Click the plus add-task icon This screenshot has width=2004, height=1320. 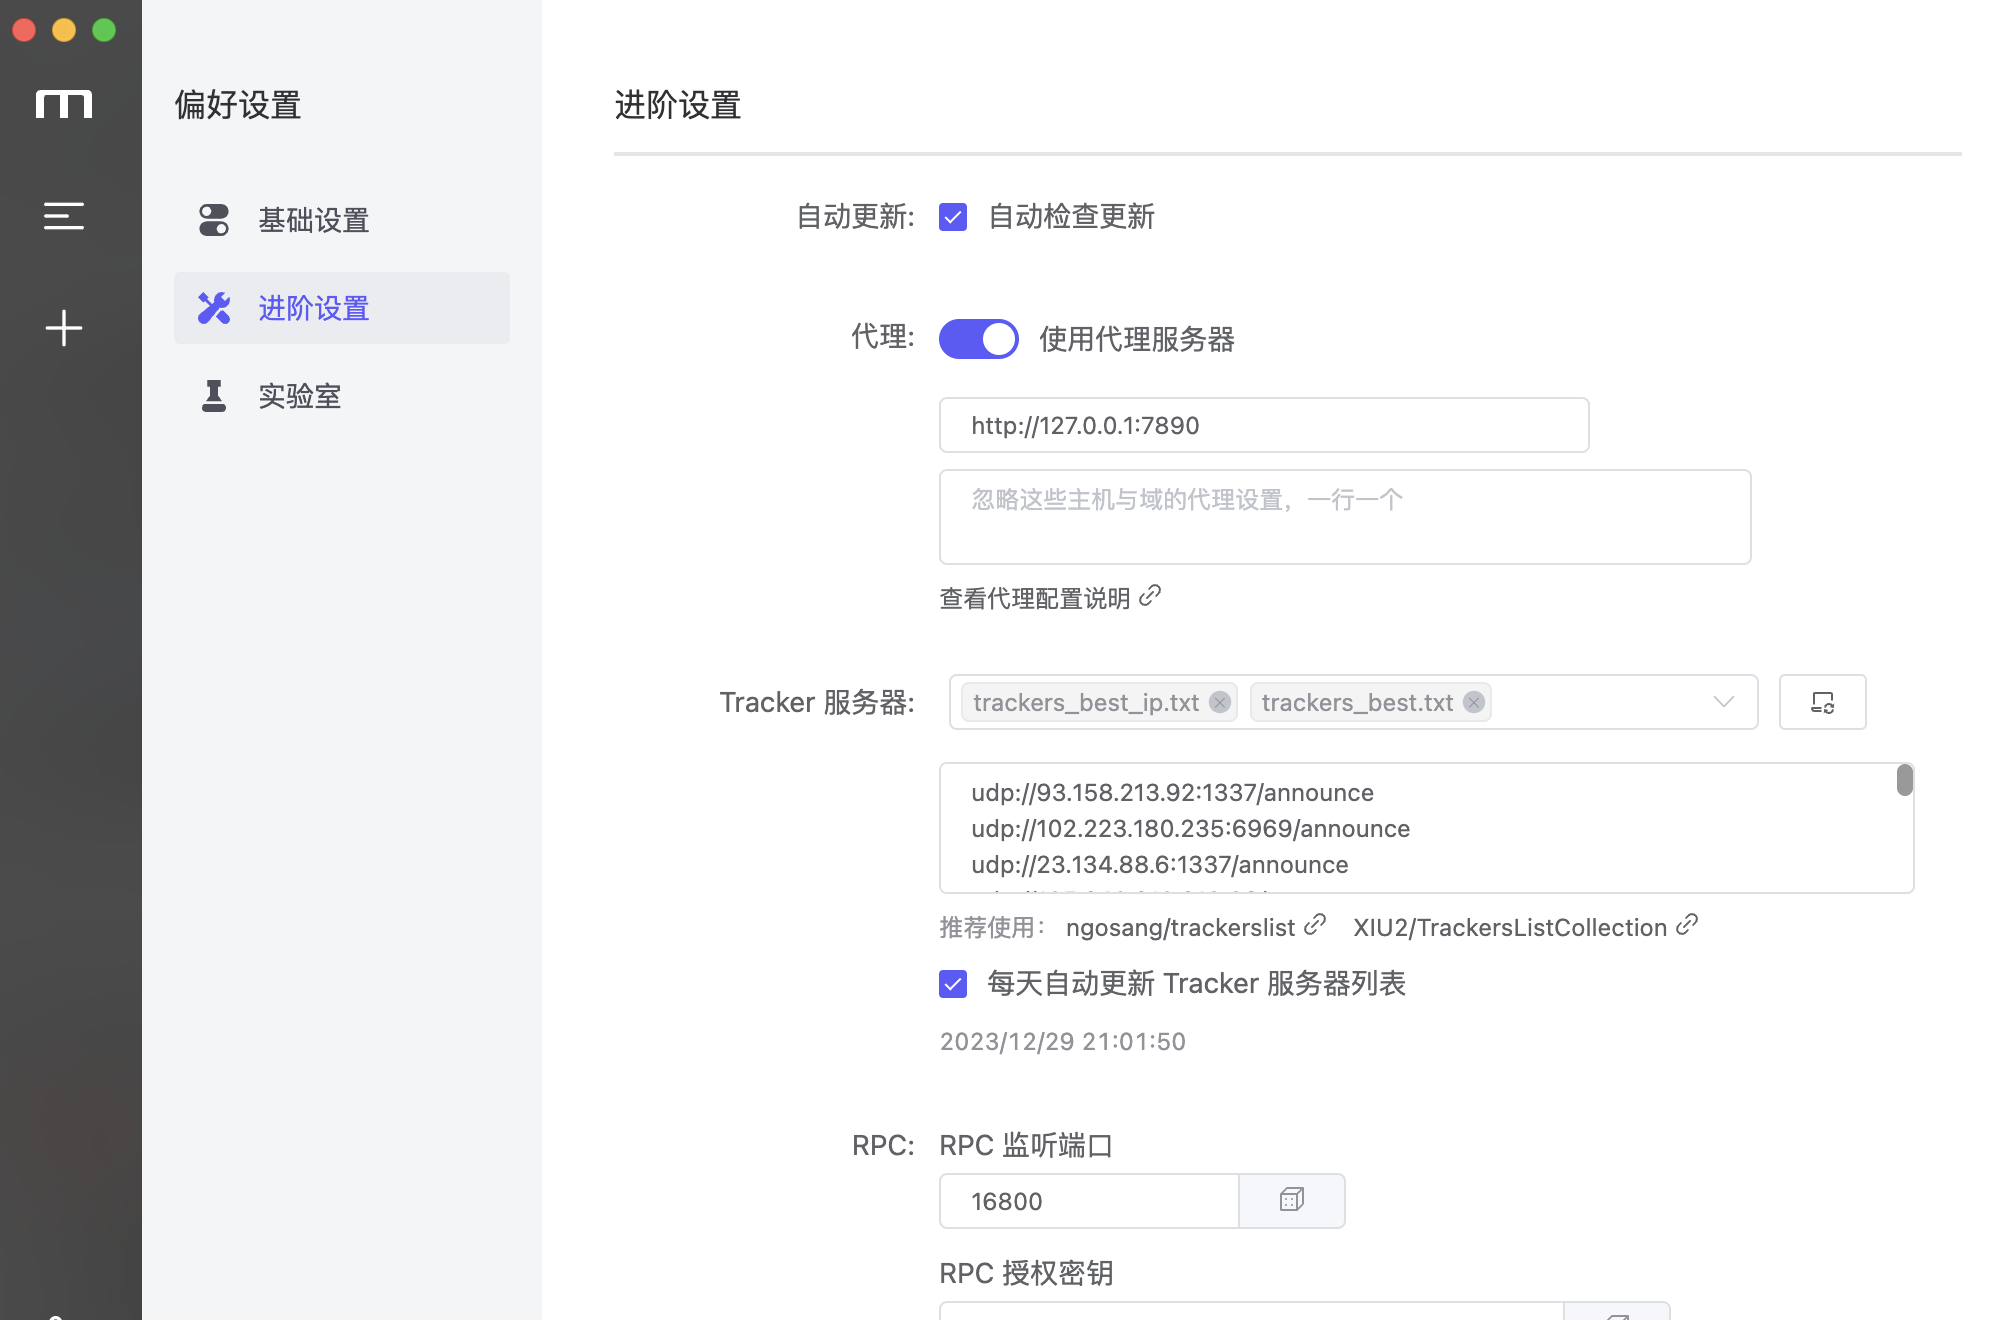click(x=64, y=328)
